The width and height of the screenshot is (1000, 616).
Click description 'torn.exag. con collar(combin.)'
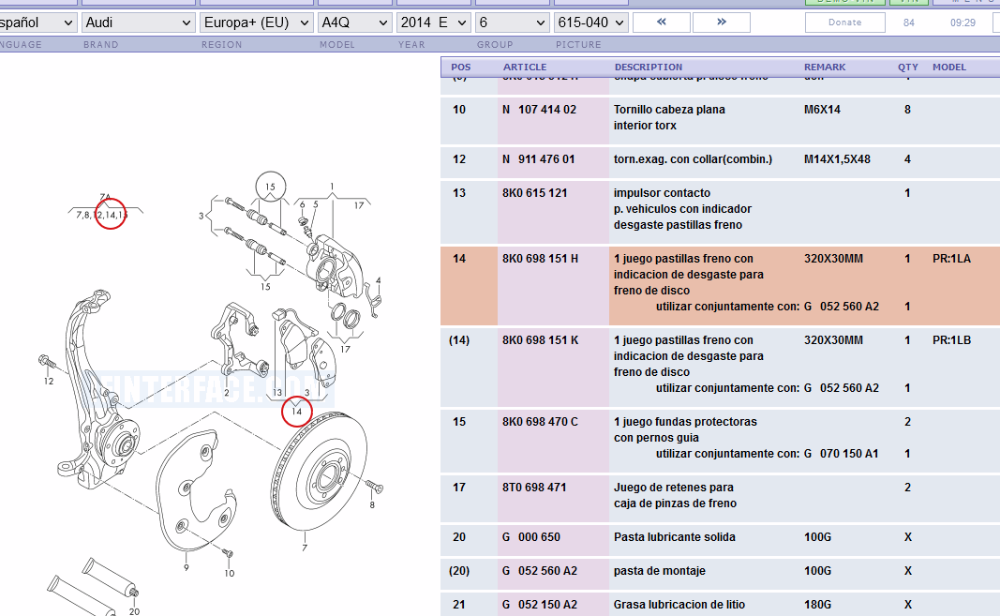(693, 159)
